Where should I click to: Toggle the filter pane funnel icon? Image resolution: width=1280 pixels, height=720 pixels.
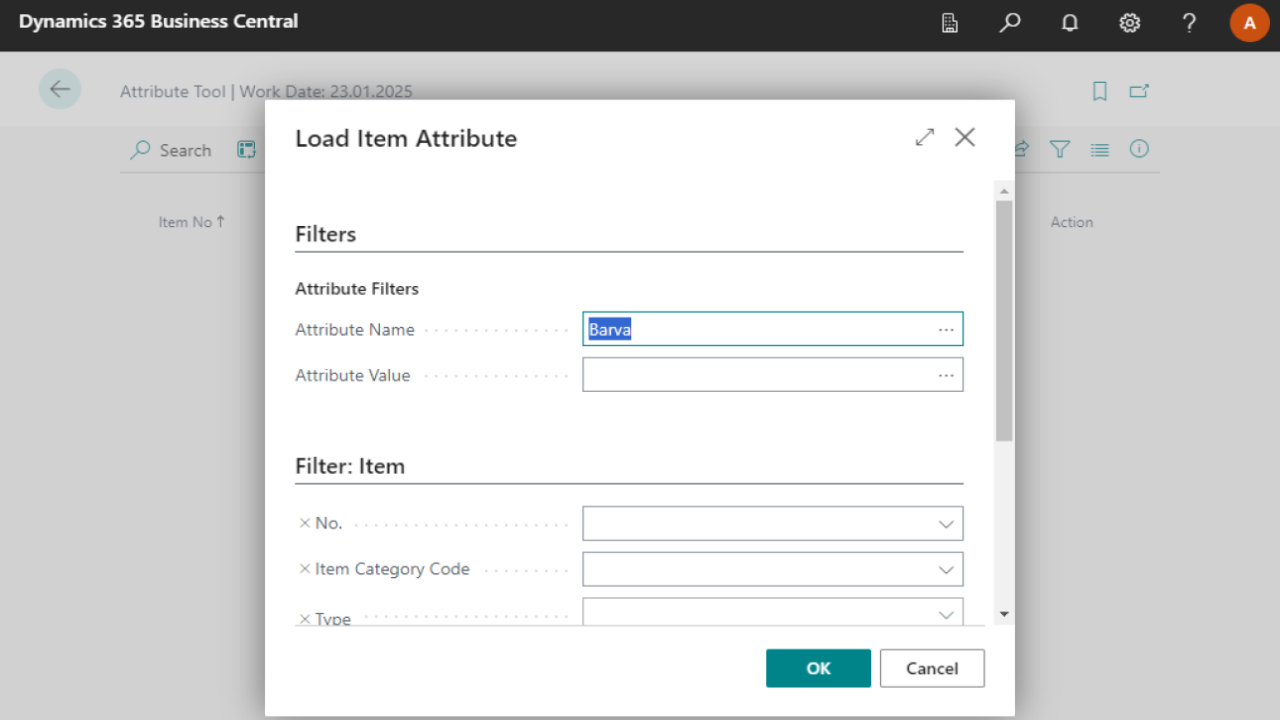pyautogui.click(x=1059, y=149)
